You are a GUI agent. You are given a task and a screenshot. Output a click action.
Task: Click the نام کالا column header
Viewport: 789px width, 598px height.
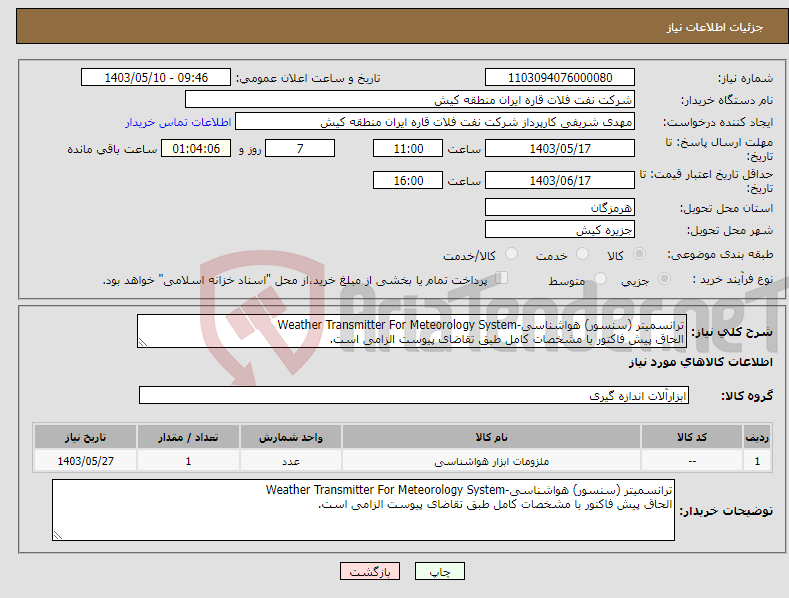(491, 437)
